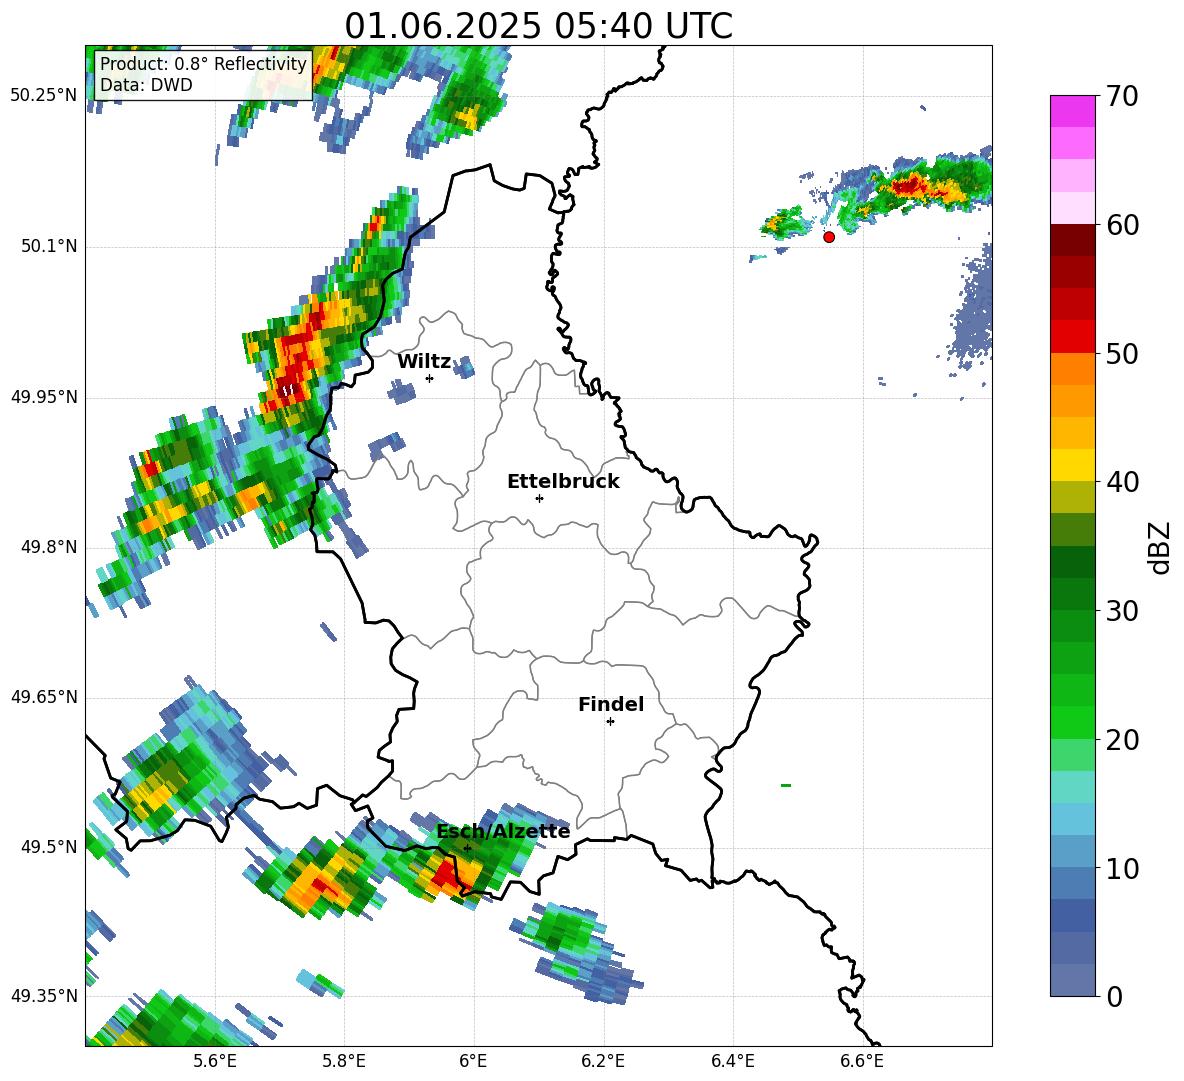Click the Esch/Alzette city label
The image size is (1184, 1081).
[x=503, y=831]
